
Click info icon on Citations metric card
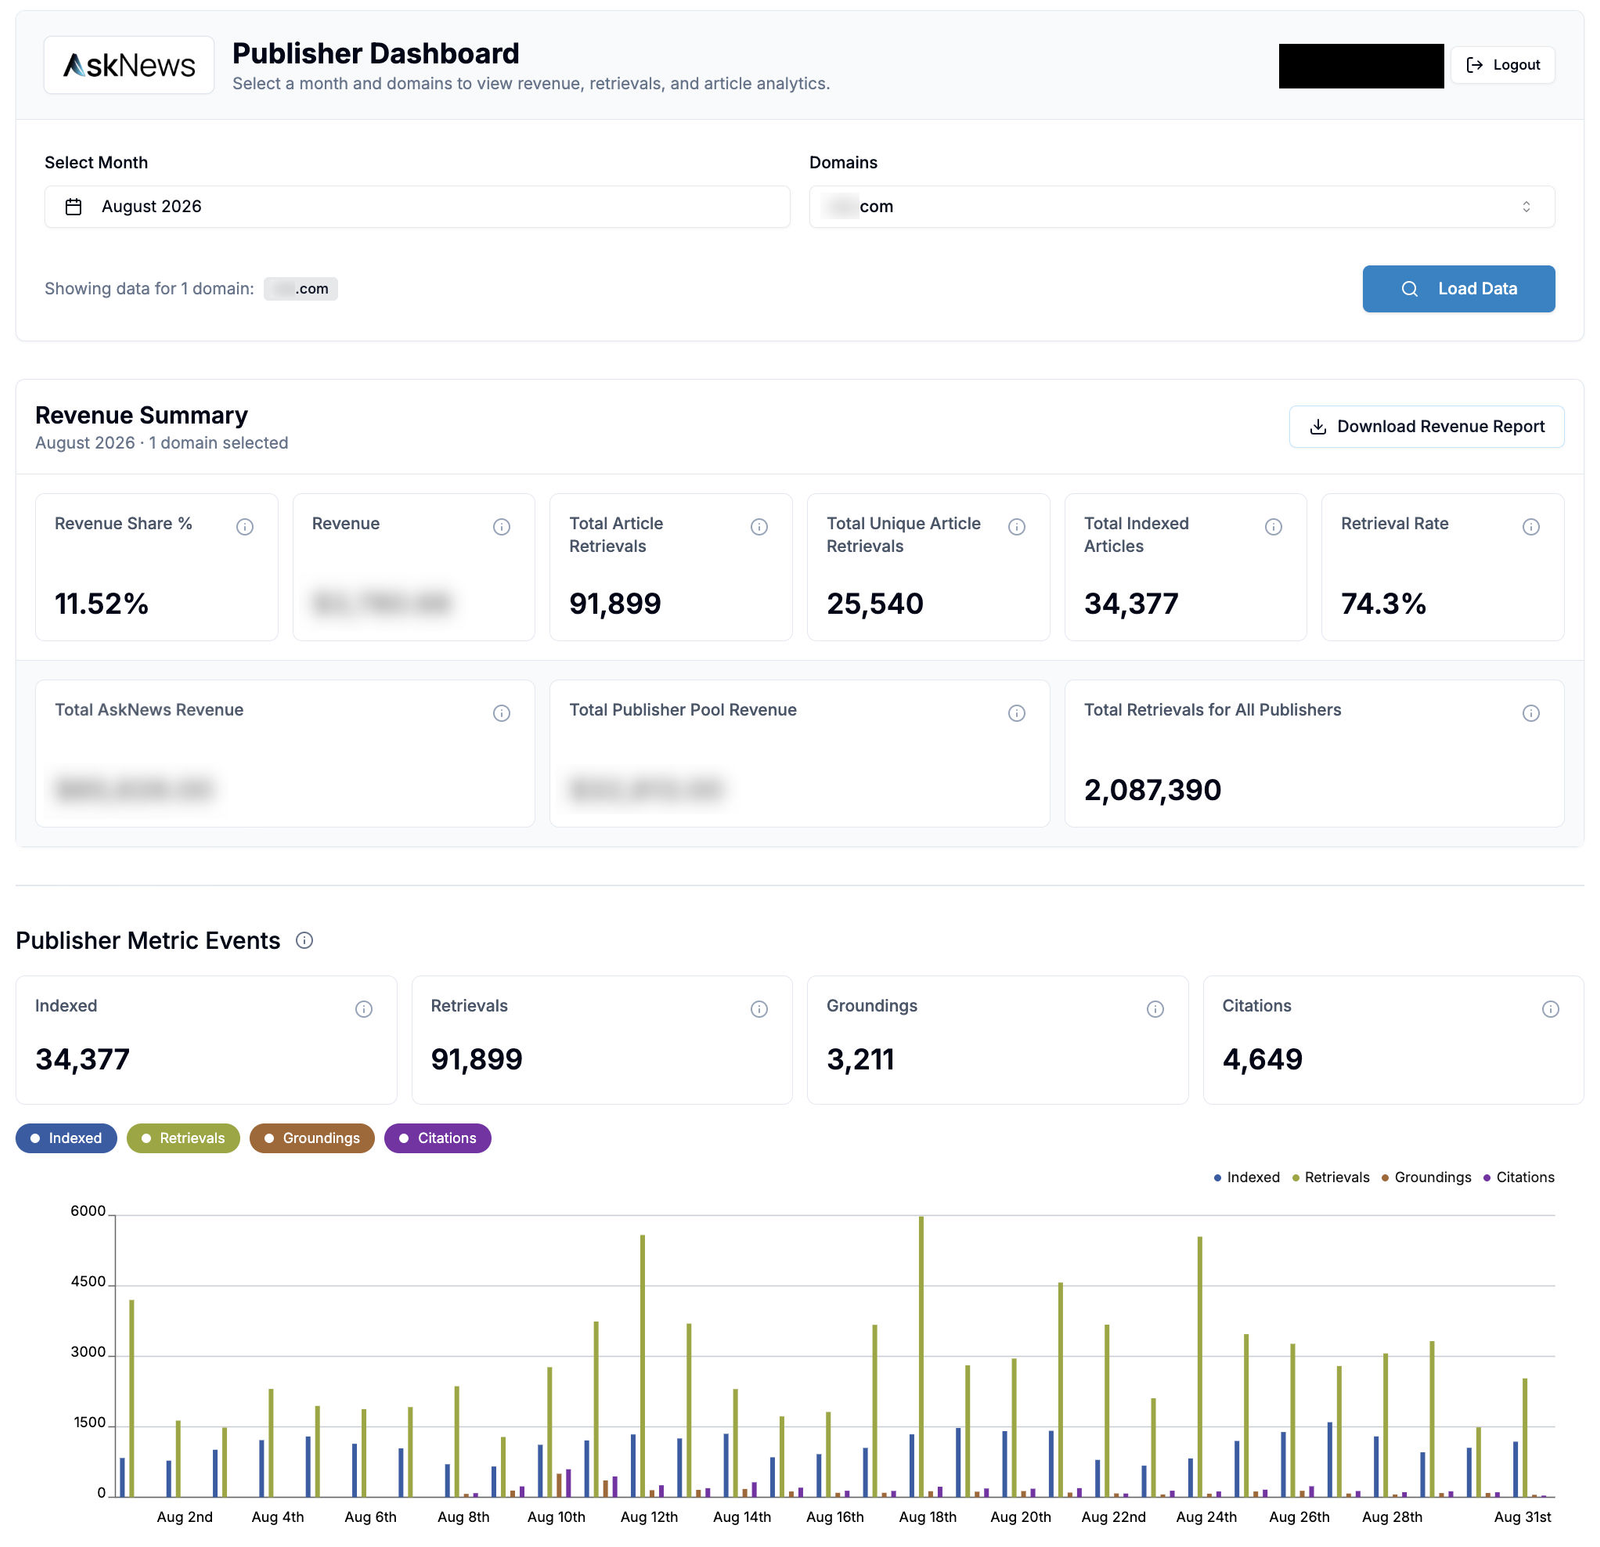click(1551, 1009)
